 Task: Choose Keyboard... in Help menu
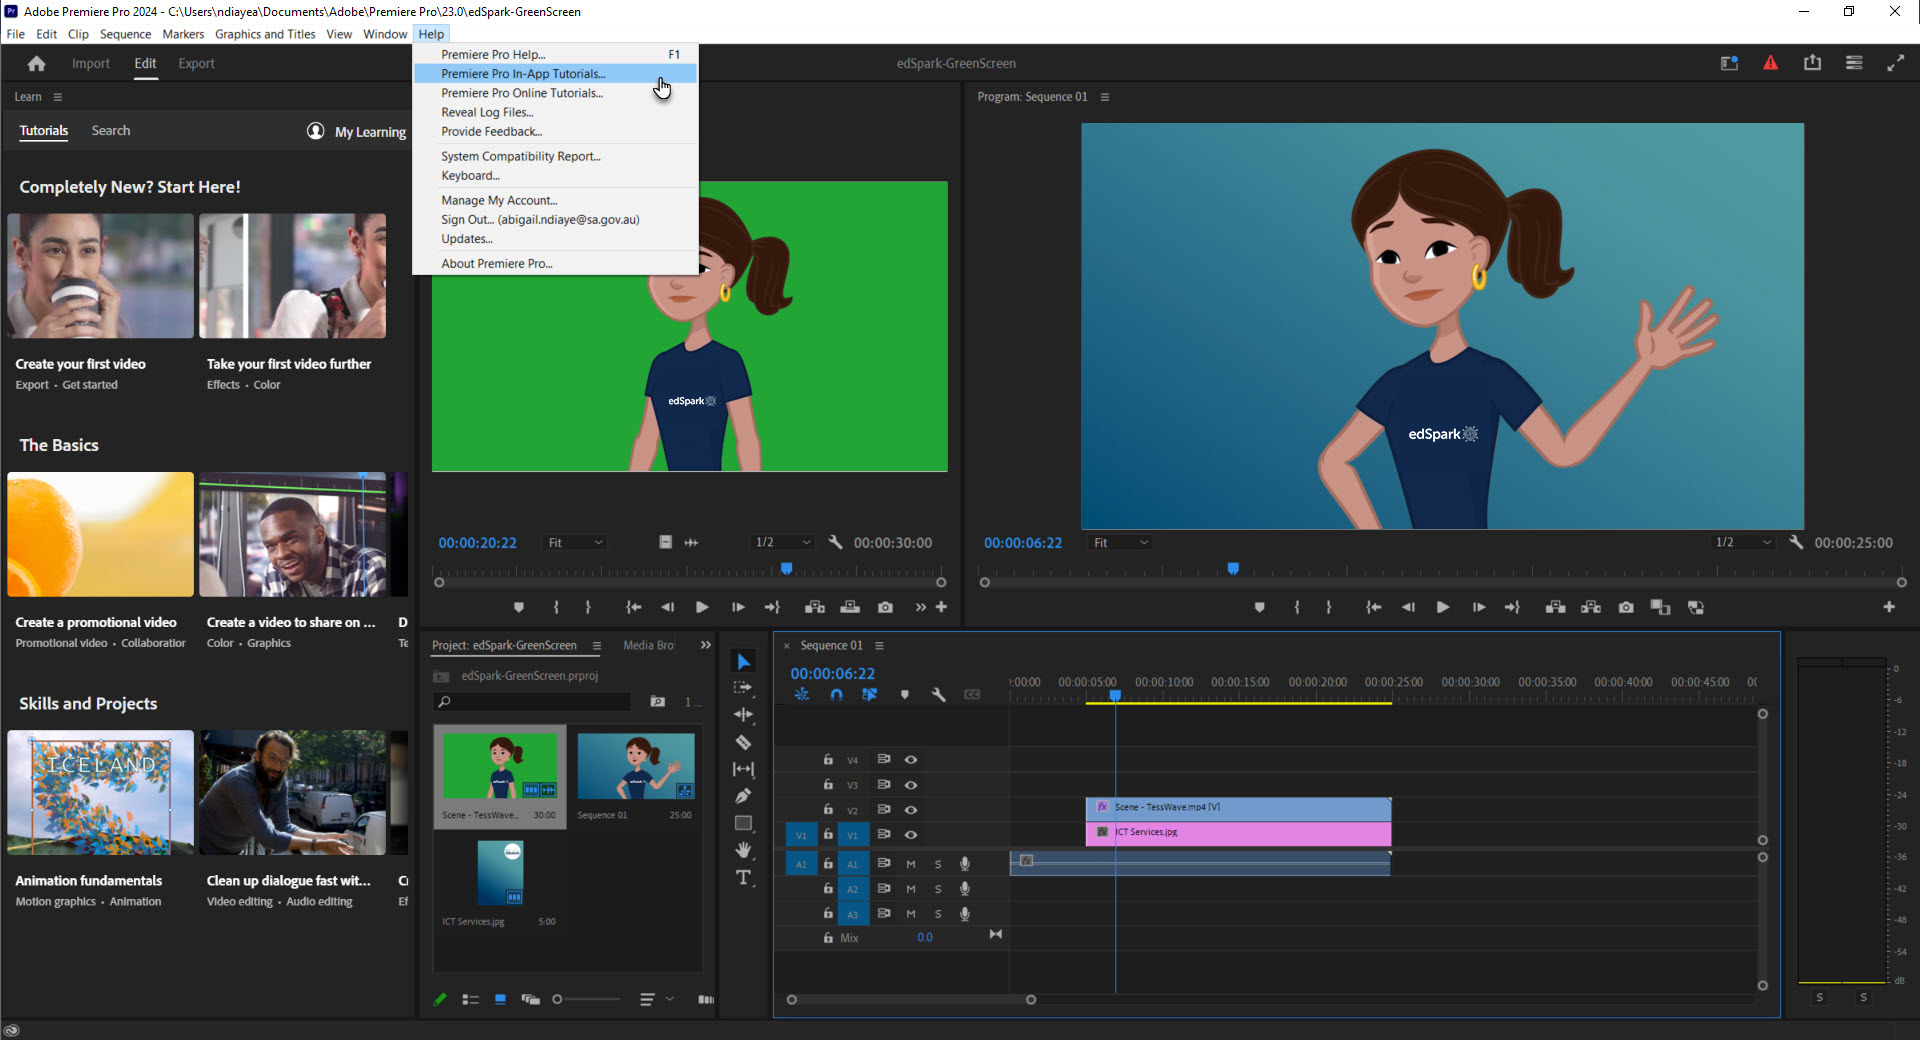click(555, 176)
